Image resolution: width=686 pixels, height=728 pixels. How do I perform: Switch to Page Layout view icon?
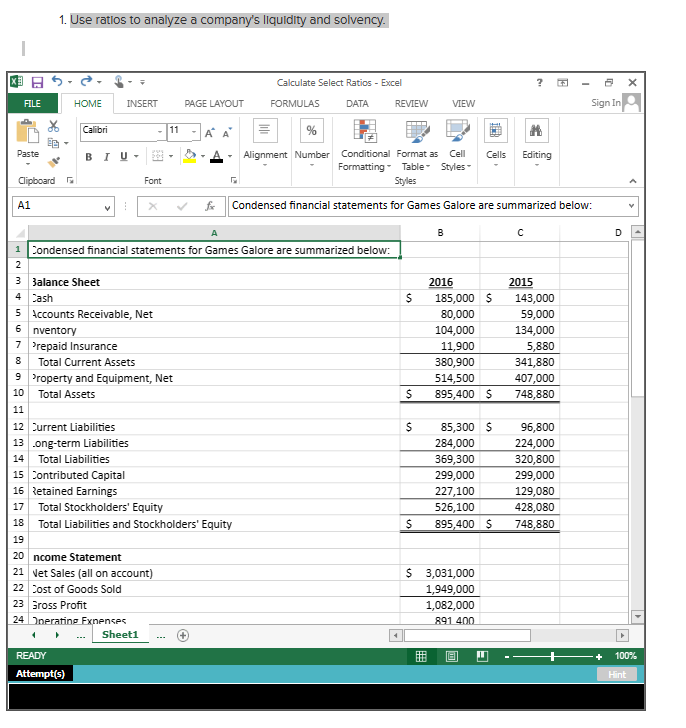[x=452, y=656]
